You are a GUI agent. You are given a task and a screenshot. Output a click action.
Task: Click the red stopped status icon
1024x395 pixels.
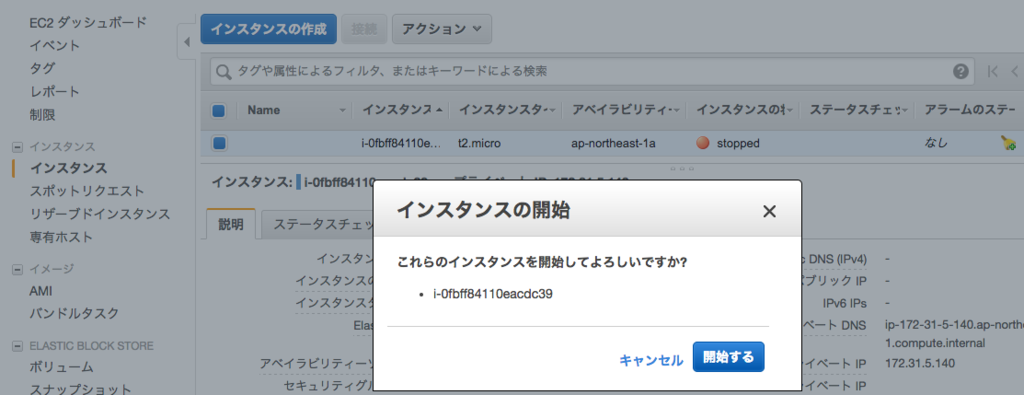[703, 143]
